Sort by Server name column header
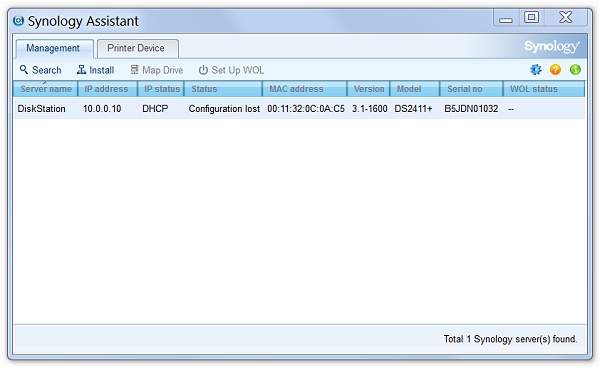This screenshot has height=368, width=600. pos(46,89)
